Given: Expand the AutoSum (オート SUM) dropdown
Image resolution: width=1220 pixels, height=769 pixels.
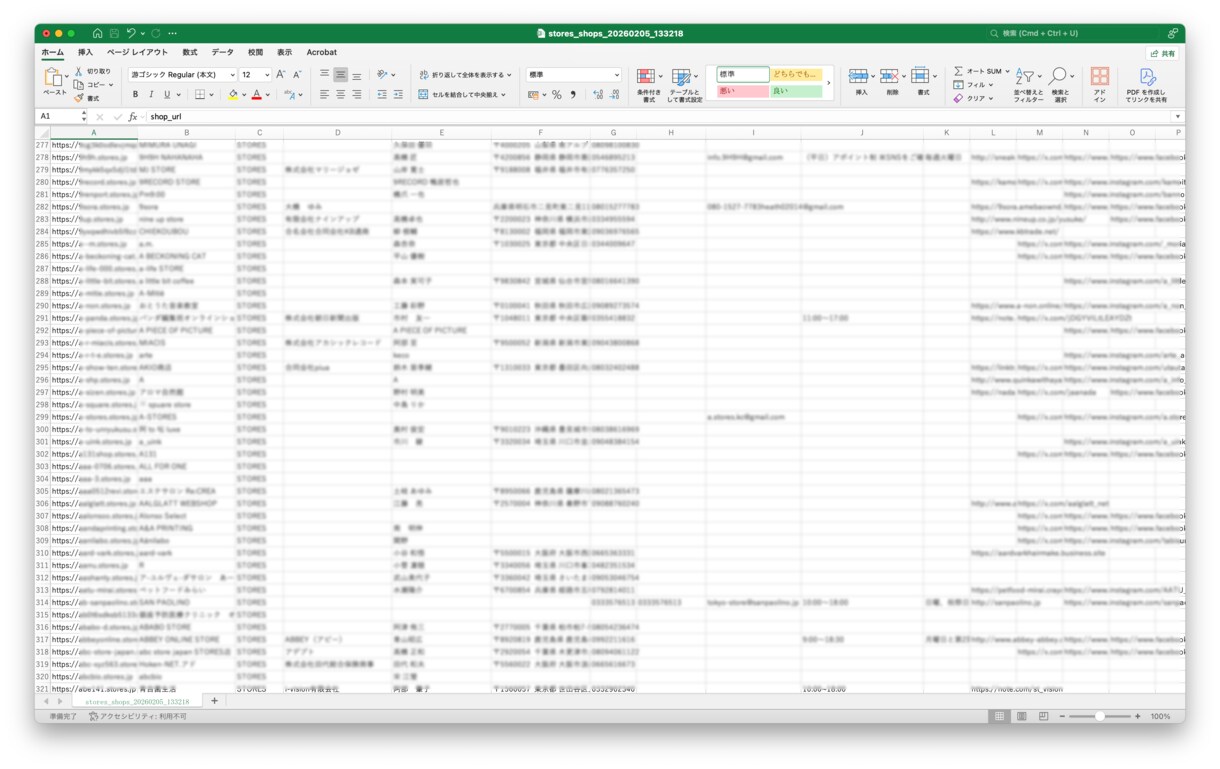Looking at the screenshot, I should click(1007, 71).
